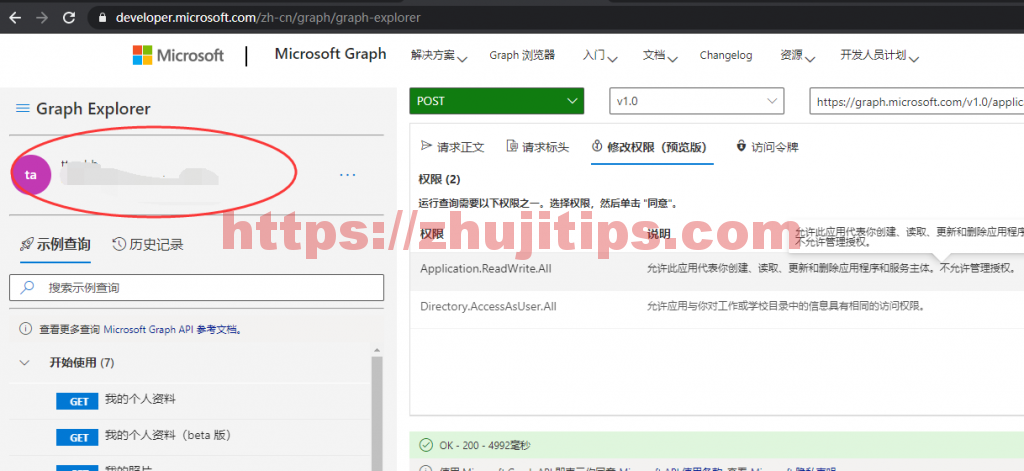
Task: Expand the 入门 menu
Action: [600, 56]
